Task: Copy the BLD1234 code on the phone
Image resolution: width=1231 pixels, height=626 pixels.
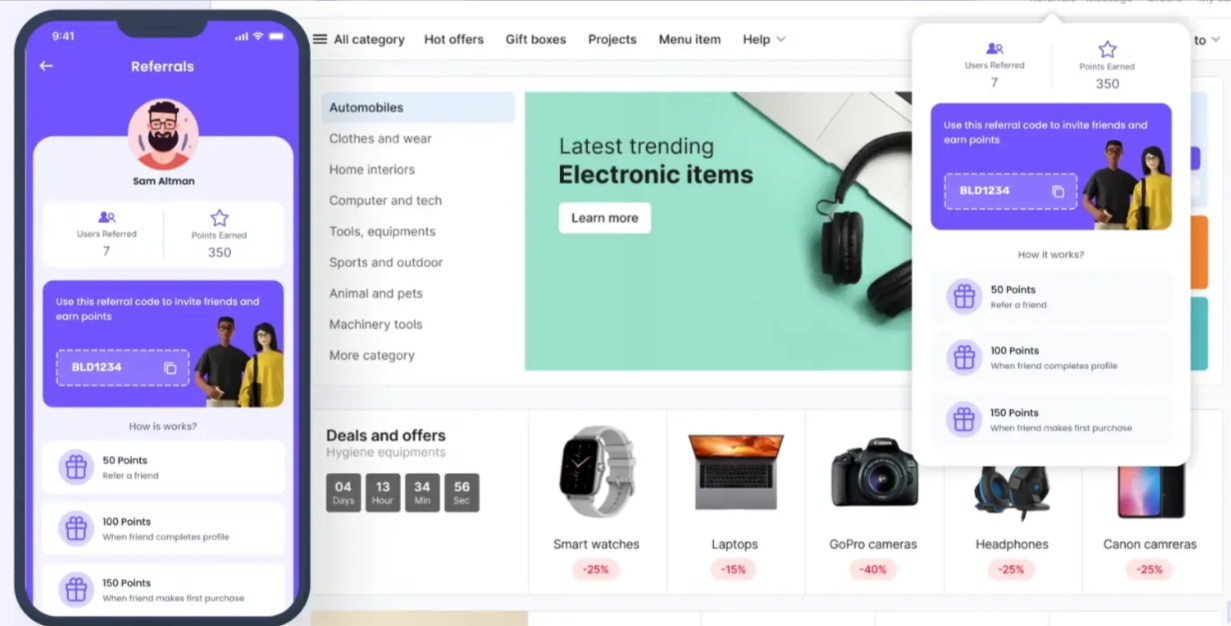Action: pyautogui.click(x=170, y=368)
